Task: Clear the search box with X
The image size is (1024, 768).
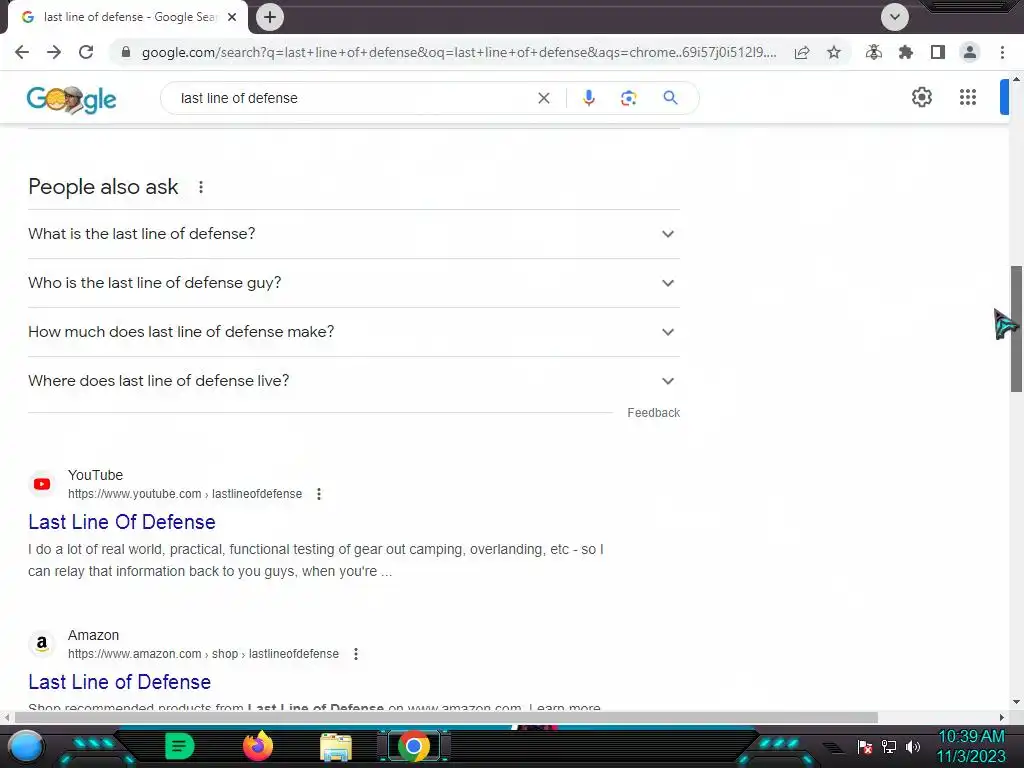Action: click(x=543, y=98)
